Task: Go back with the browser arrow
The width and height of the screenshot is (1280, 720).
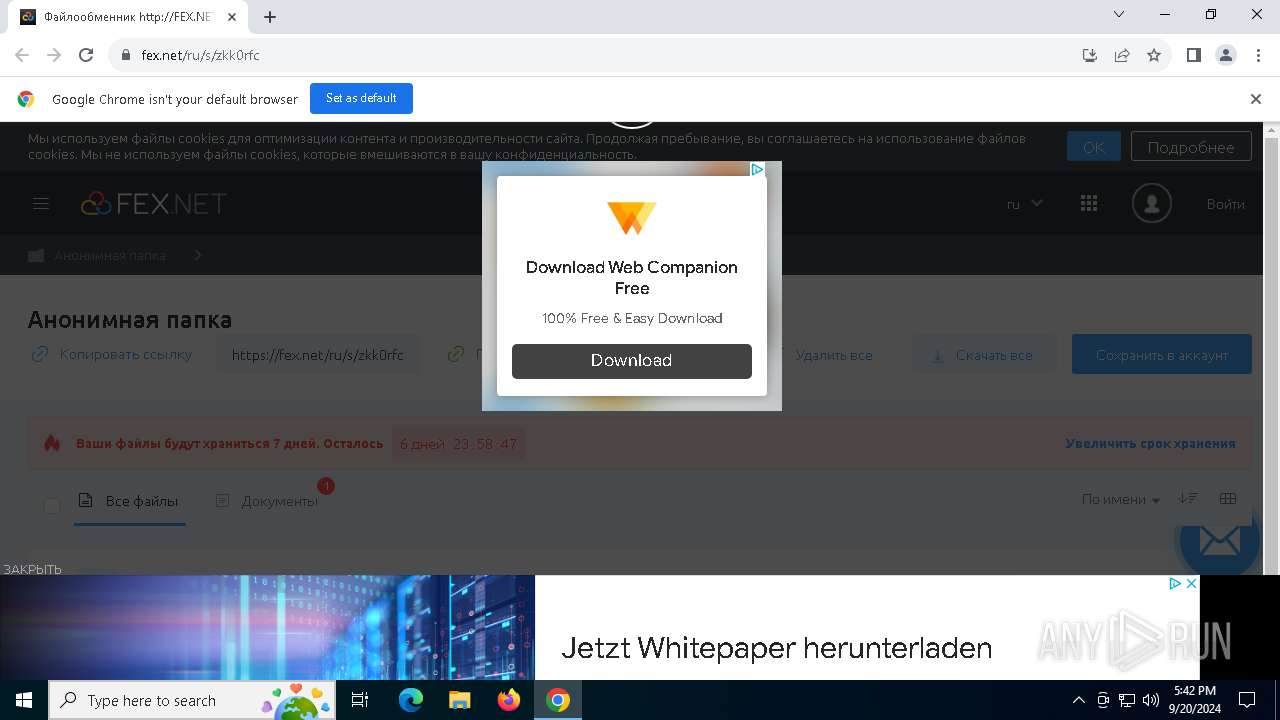Action: tap(22, 55)
